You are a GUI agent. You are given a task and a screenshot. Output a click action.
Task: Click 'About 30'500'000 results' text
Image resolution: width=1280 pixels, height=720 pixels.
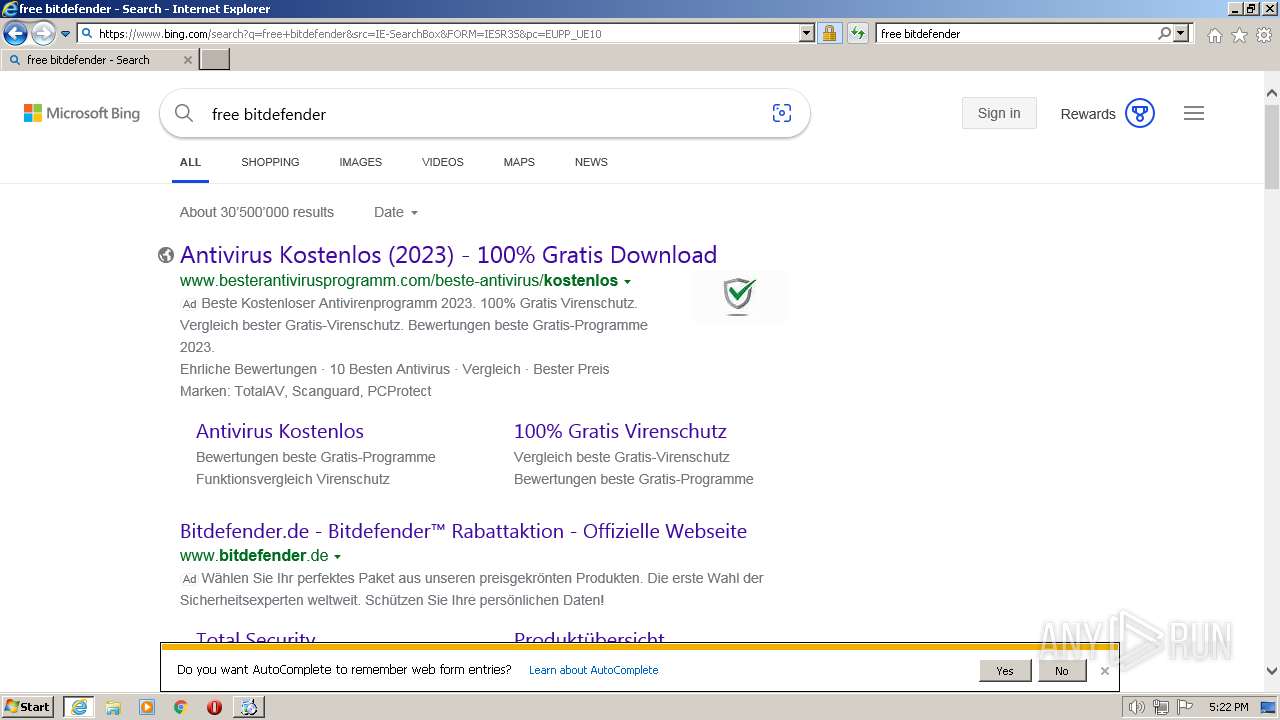click(x=257, y=212)
